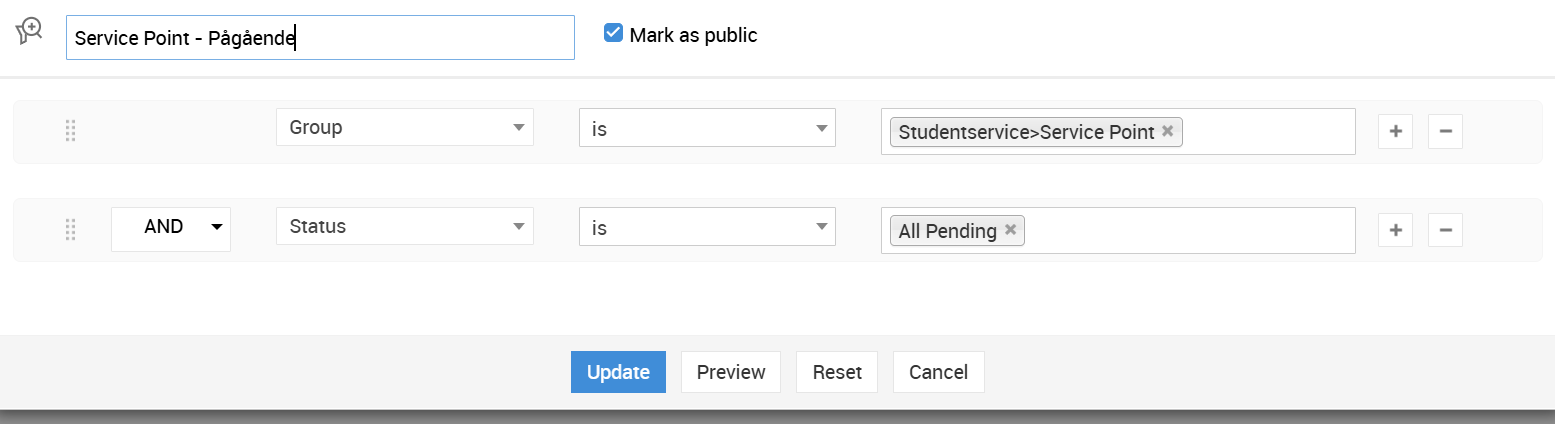This screenshot has width=1555, height=424.
Task: Open the AND logical operator dropdown
Action: pyautogui.click(x=171, y=228)
